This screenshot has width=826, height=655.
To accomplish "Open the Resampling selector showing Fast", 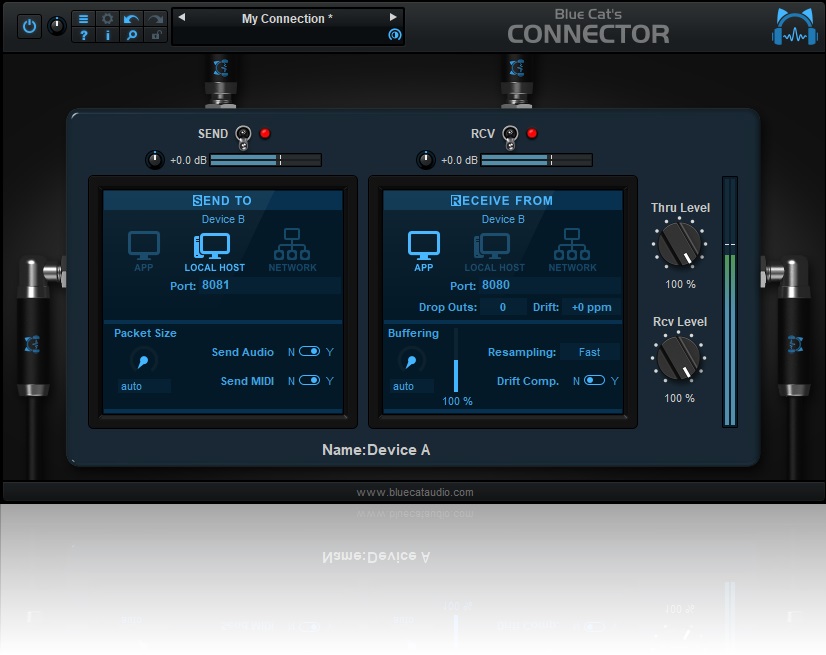I will click(x=589, y=352).
